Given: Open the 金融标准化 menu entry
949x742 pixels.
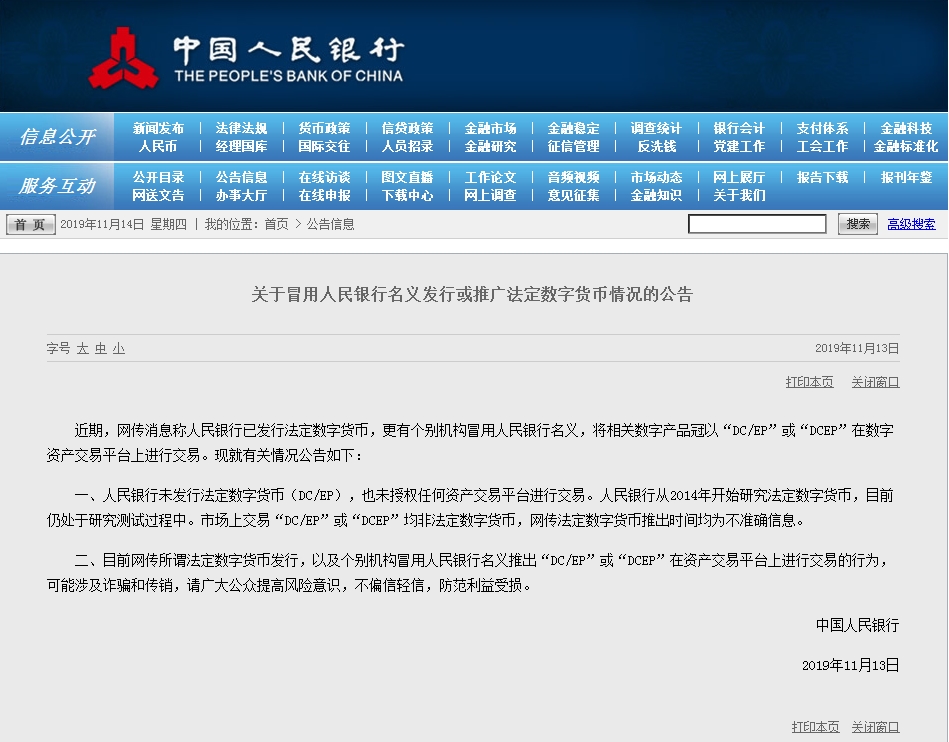Looking at the screenshot, I should (x=905, y=147).
